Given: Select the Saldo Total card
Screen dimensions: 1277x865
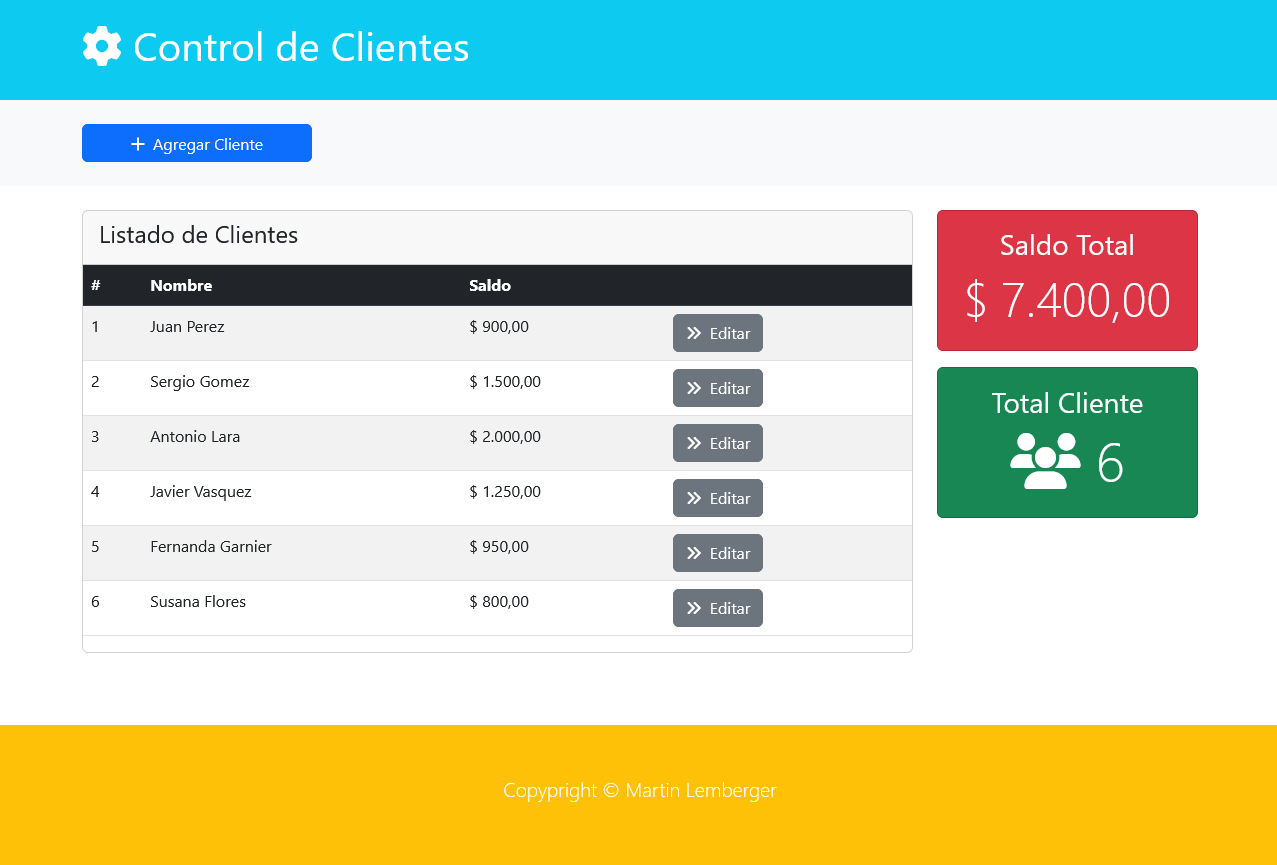Looking at the screenshot, I should (x=1066, y=280).
